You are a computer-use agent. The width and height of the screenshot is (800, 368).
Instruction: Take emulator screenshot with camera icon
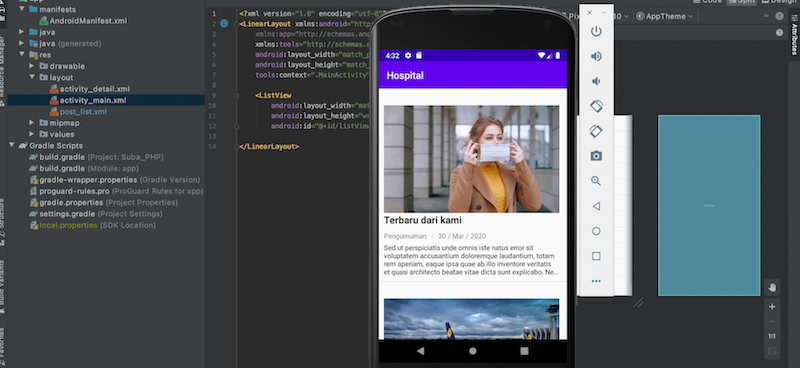pos(596,156)
